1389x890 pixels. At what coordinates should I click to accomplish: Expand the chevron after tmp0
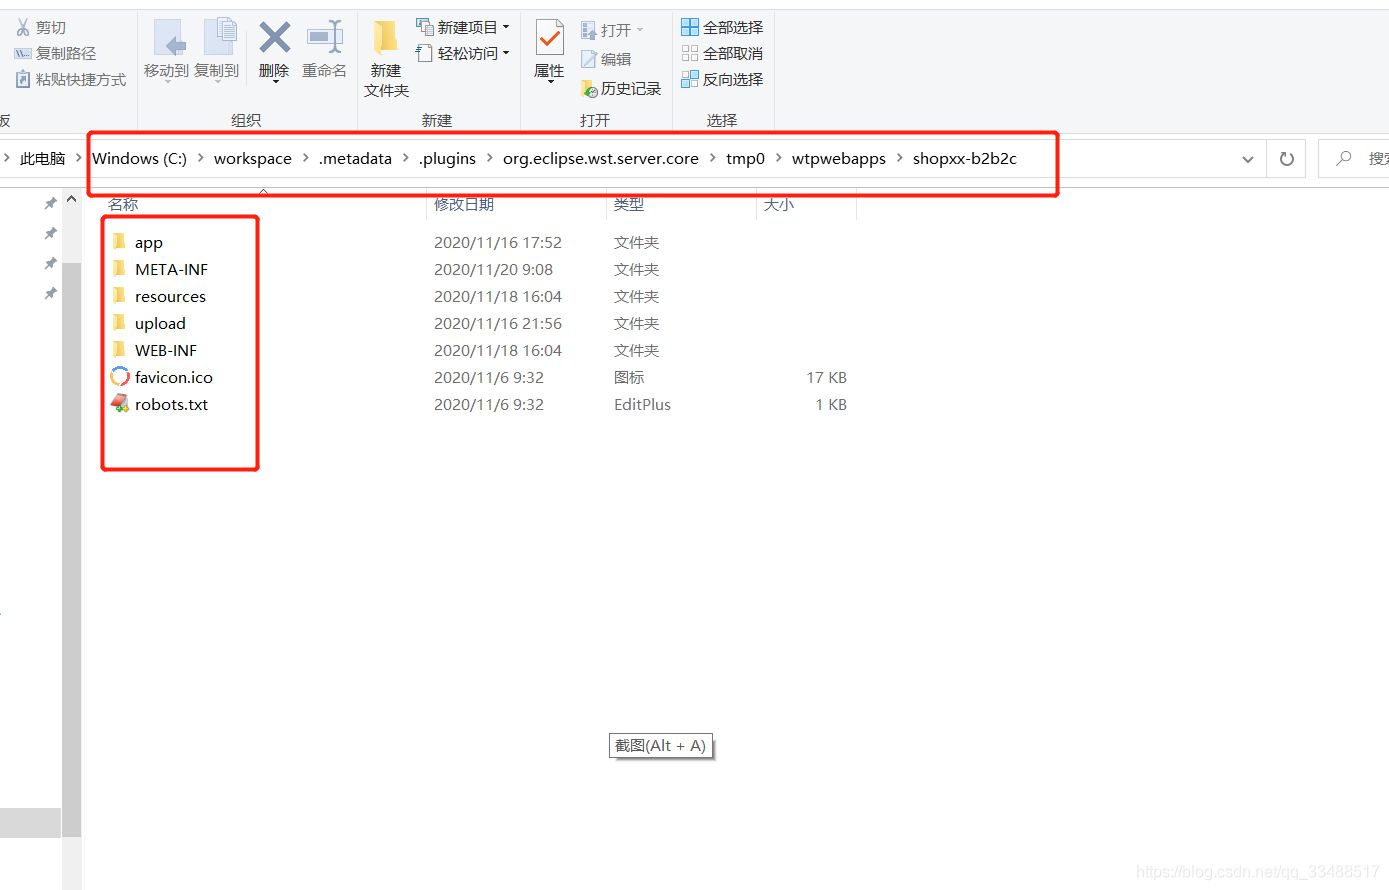click(779, 158)
